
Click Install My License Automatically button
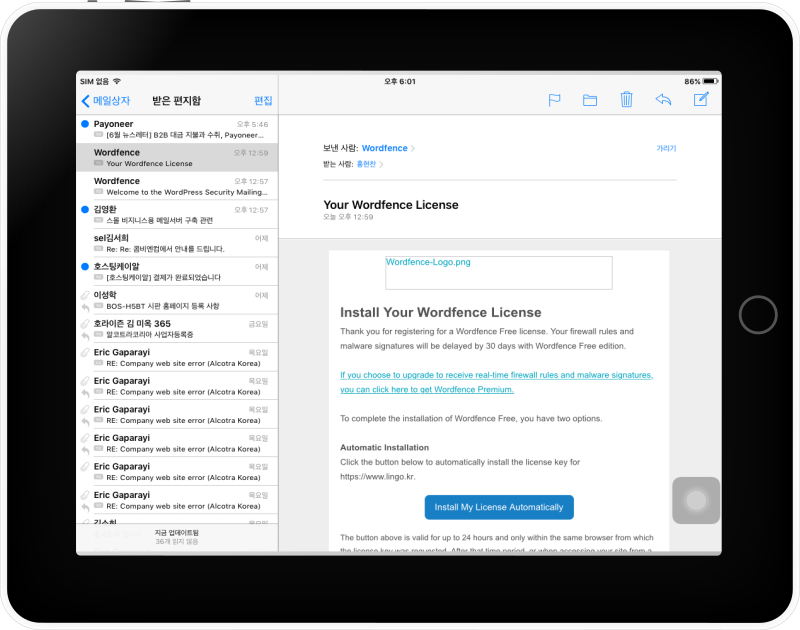coord(499,507)
